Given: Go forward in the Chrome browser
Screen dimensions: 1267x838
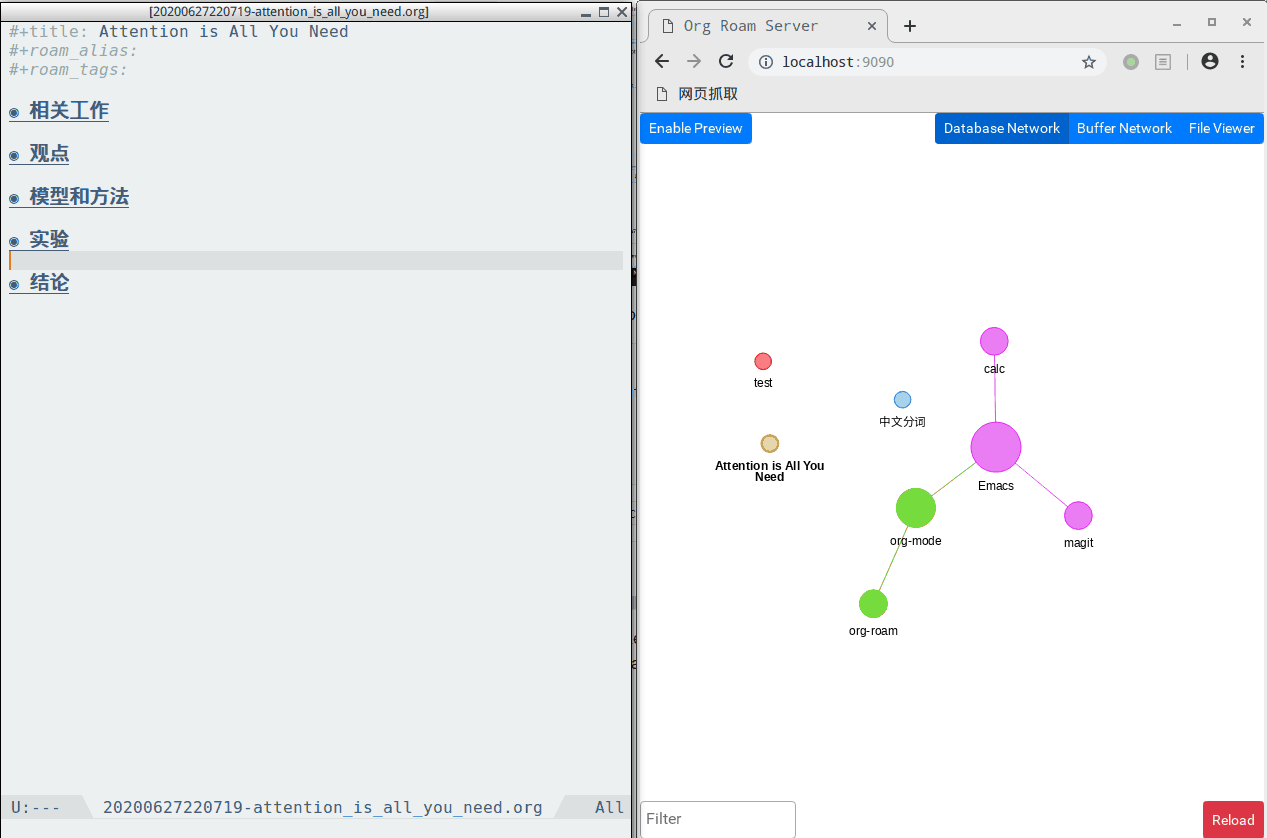Looking at the screenshot, I should point(694,62).
